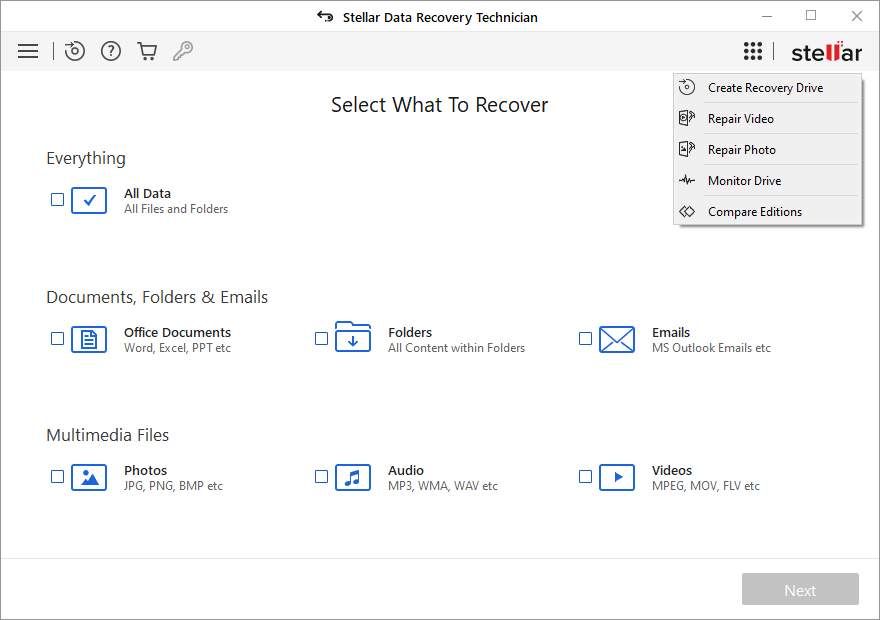
Task: Click the 'Select What To Recover' heading
Action: [439, 105]
